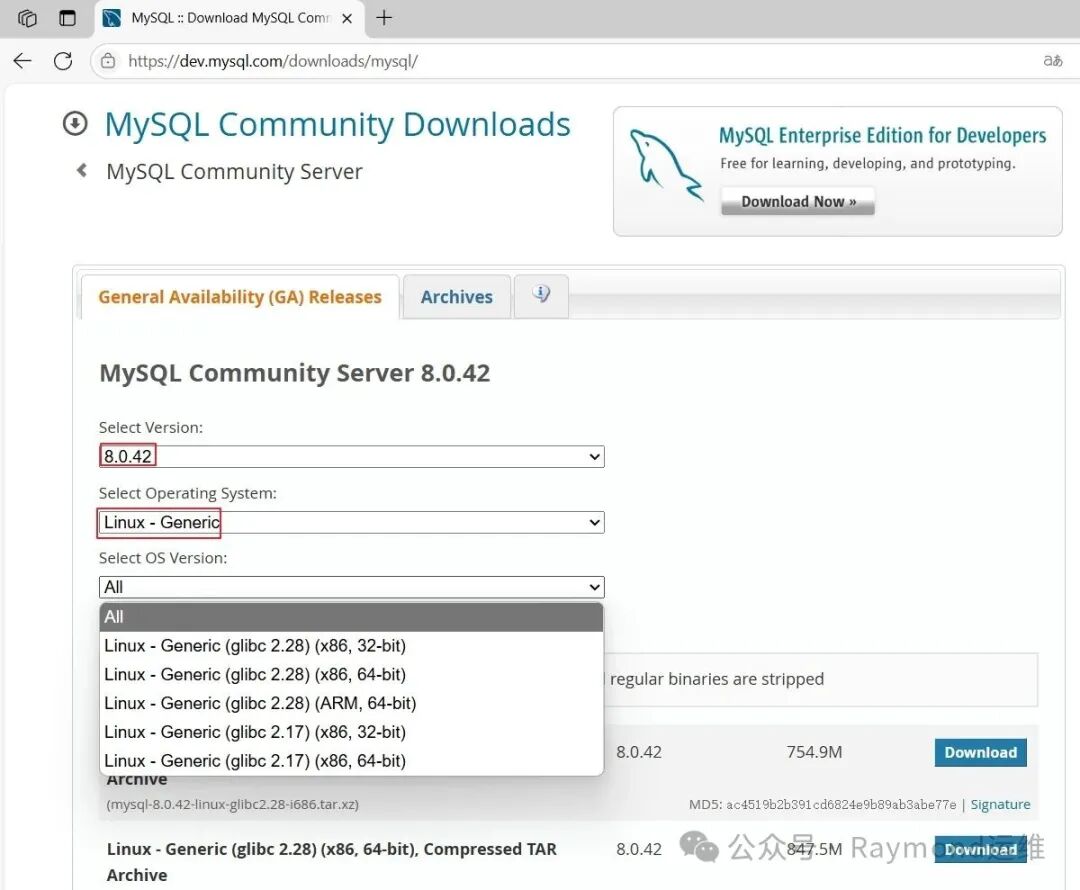Screen dimensions: 1080x890
Task: Download the 754.9M glibc 2.28 i686 archive
Action: pos(980,752)
